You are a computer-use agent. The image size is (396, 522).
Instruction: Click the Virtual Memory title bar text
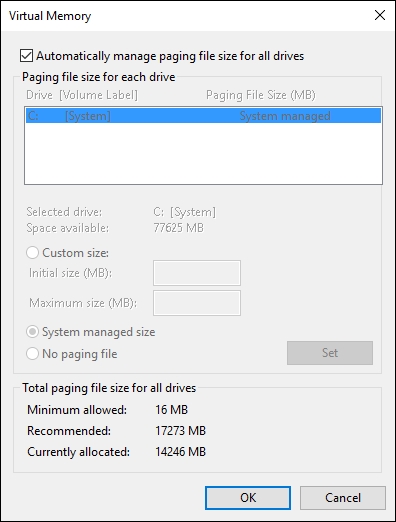(x=50, y=16)
